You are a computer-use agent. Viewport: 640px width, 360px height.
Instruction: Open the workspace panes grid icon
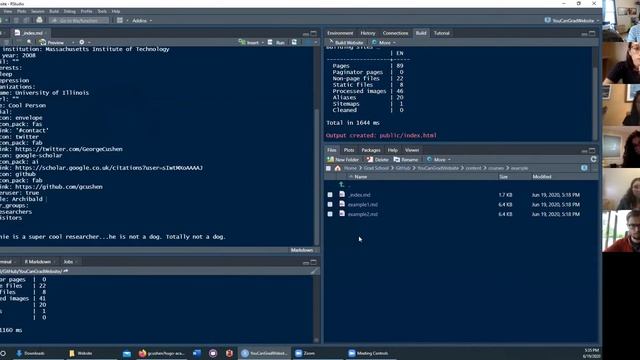point(120,20)
